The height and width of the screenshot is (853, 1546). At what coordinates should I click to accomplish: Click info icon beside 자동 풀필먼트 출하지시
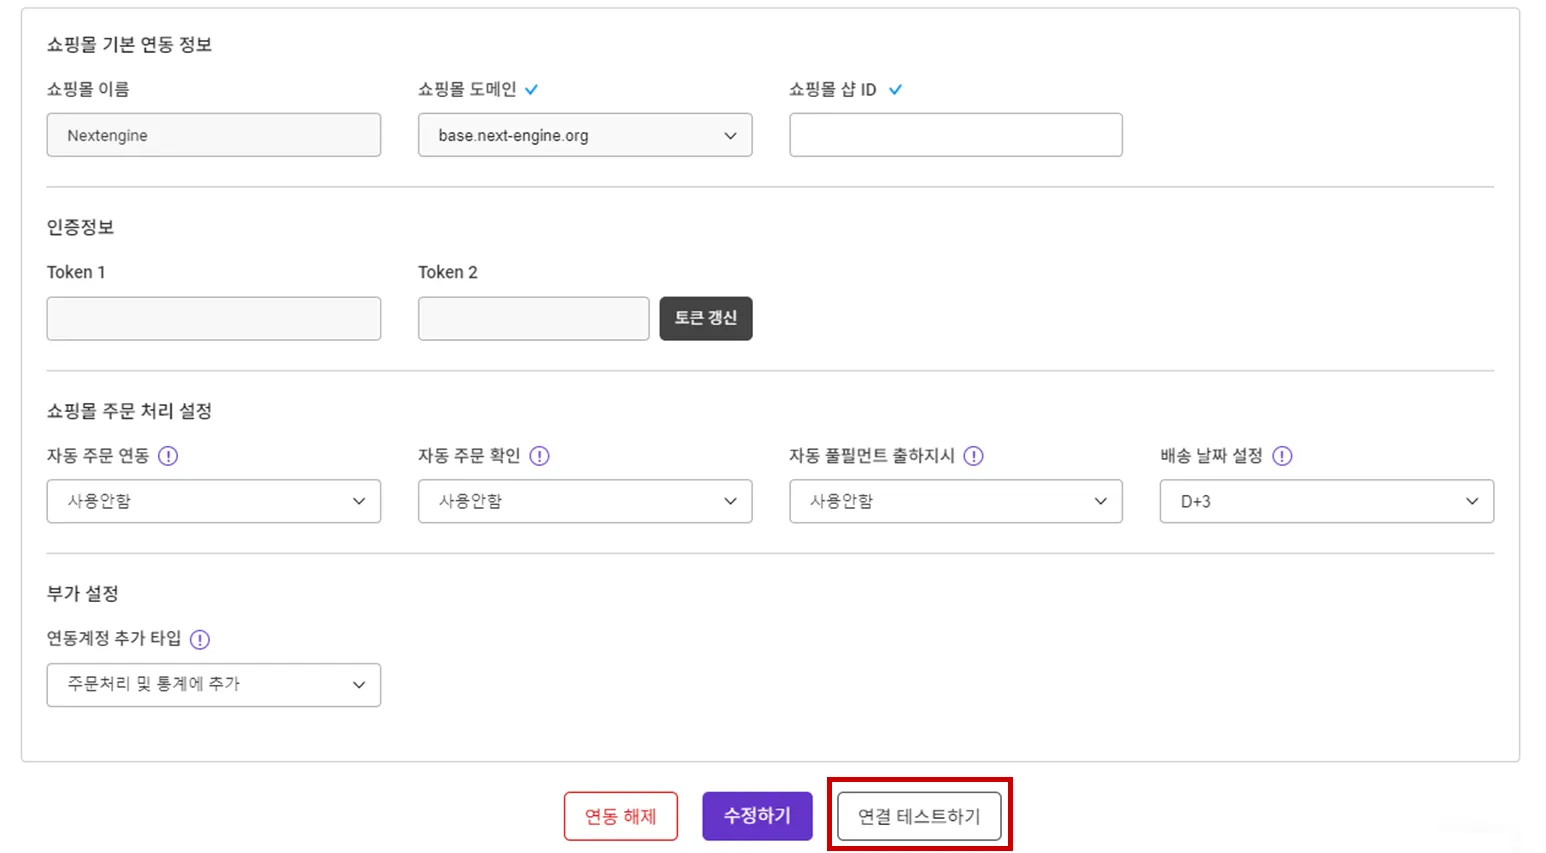[x=973, y=456]
